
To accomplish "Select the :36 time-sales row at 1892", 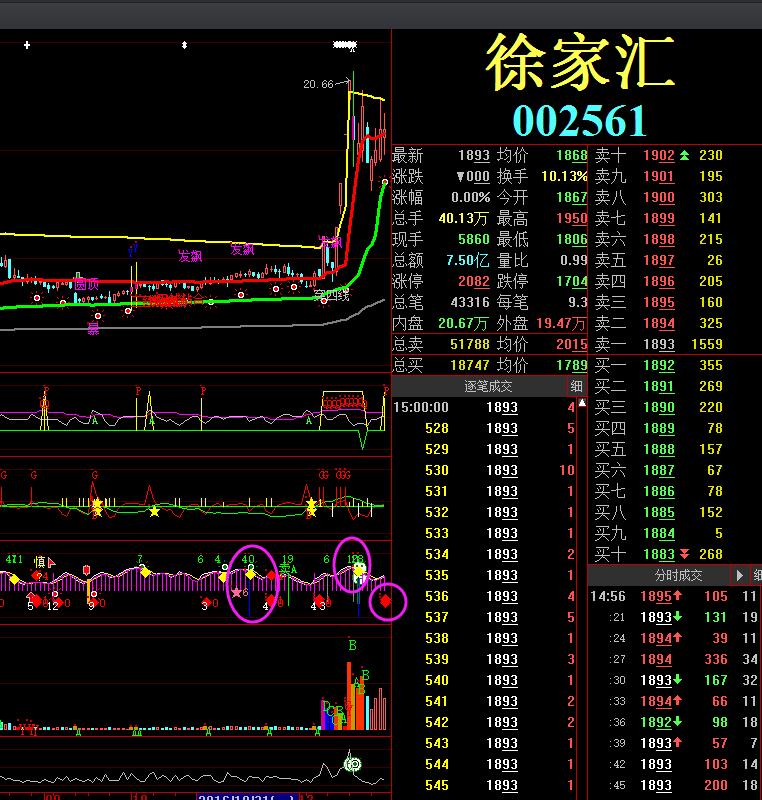I will pos(674,722).
